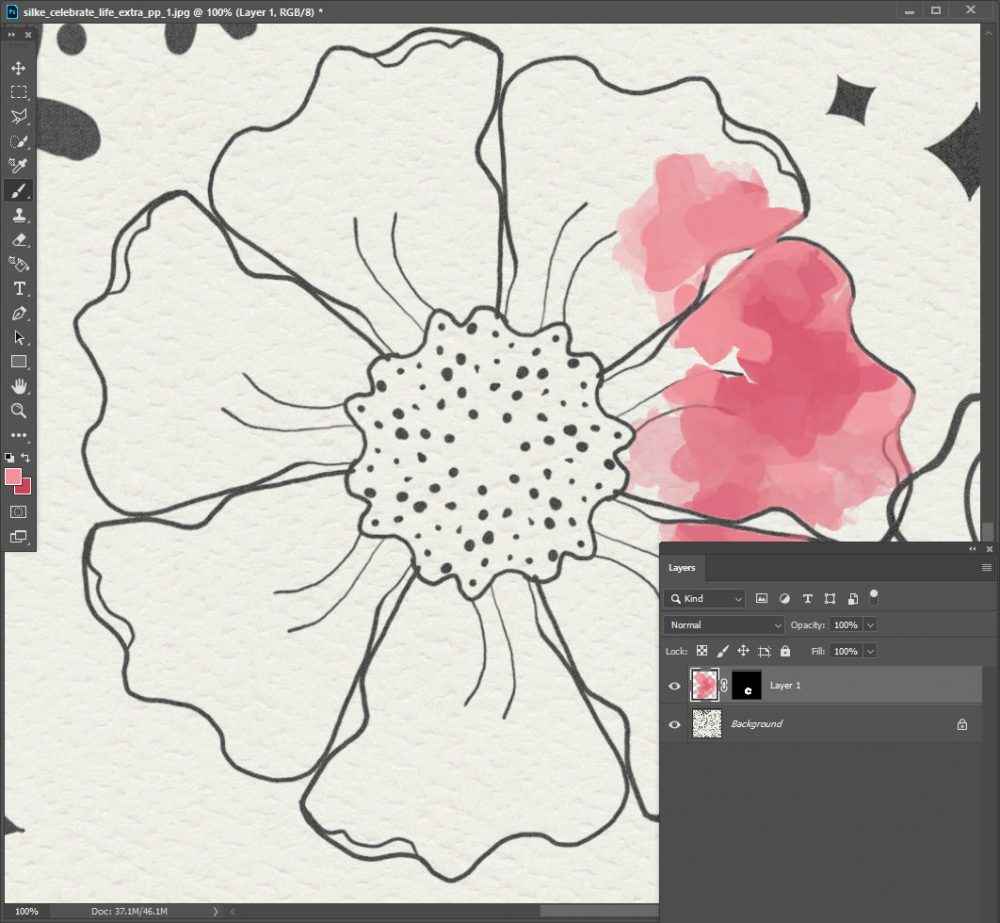Expand the Opacity slider dropdown arrow
Screen dimensions: 1000x923
click(x=870, y=625)
